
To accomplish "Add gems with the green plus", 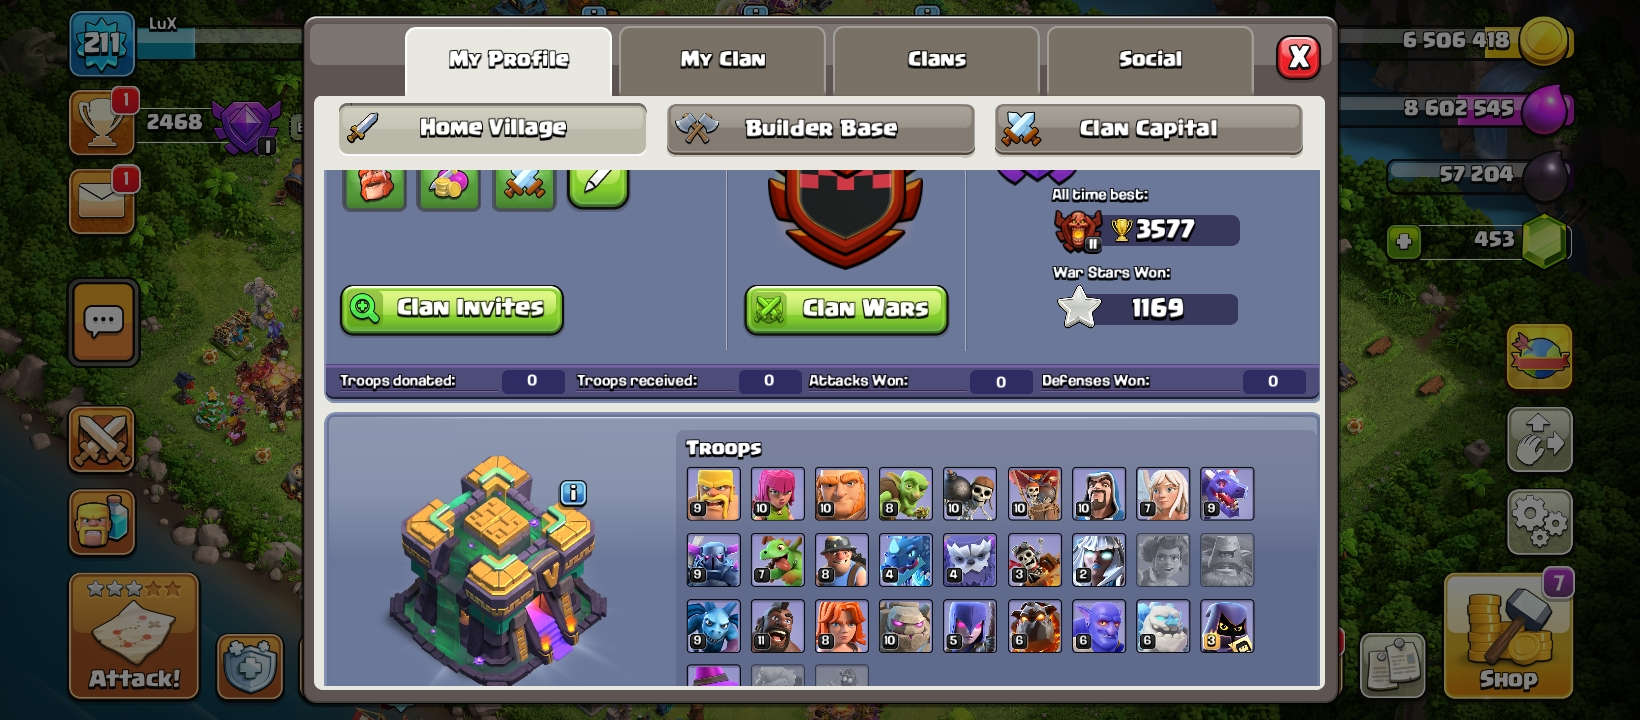I will click(x=1404, y=241).
